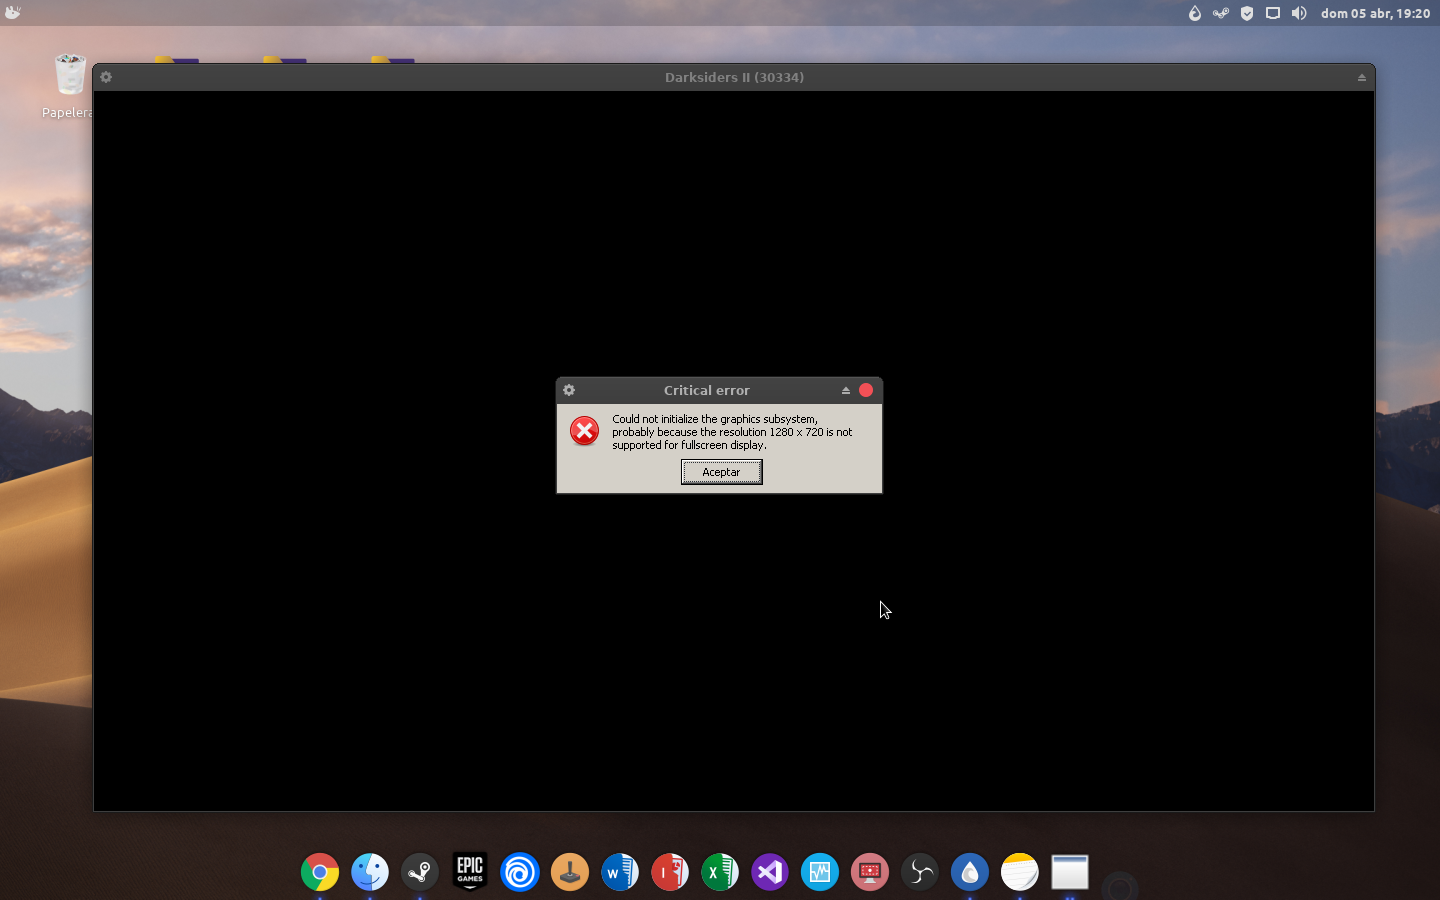Viewport: 1440px width, 900px height.
Task: Launch Google Chrome from the dock
Action: (x=320, y=872)
